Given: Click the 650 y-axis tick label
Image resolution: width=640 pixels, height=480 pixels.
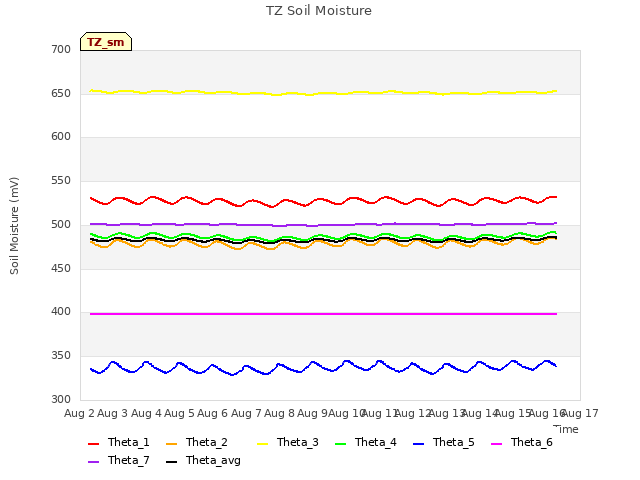Looking at the screenshot, I should coord(61,93).
